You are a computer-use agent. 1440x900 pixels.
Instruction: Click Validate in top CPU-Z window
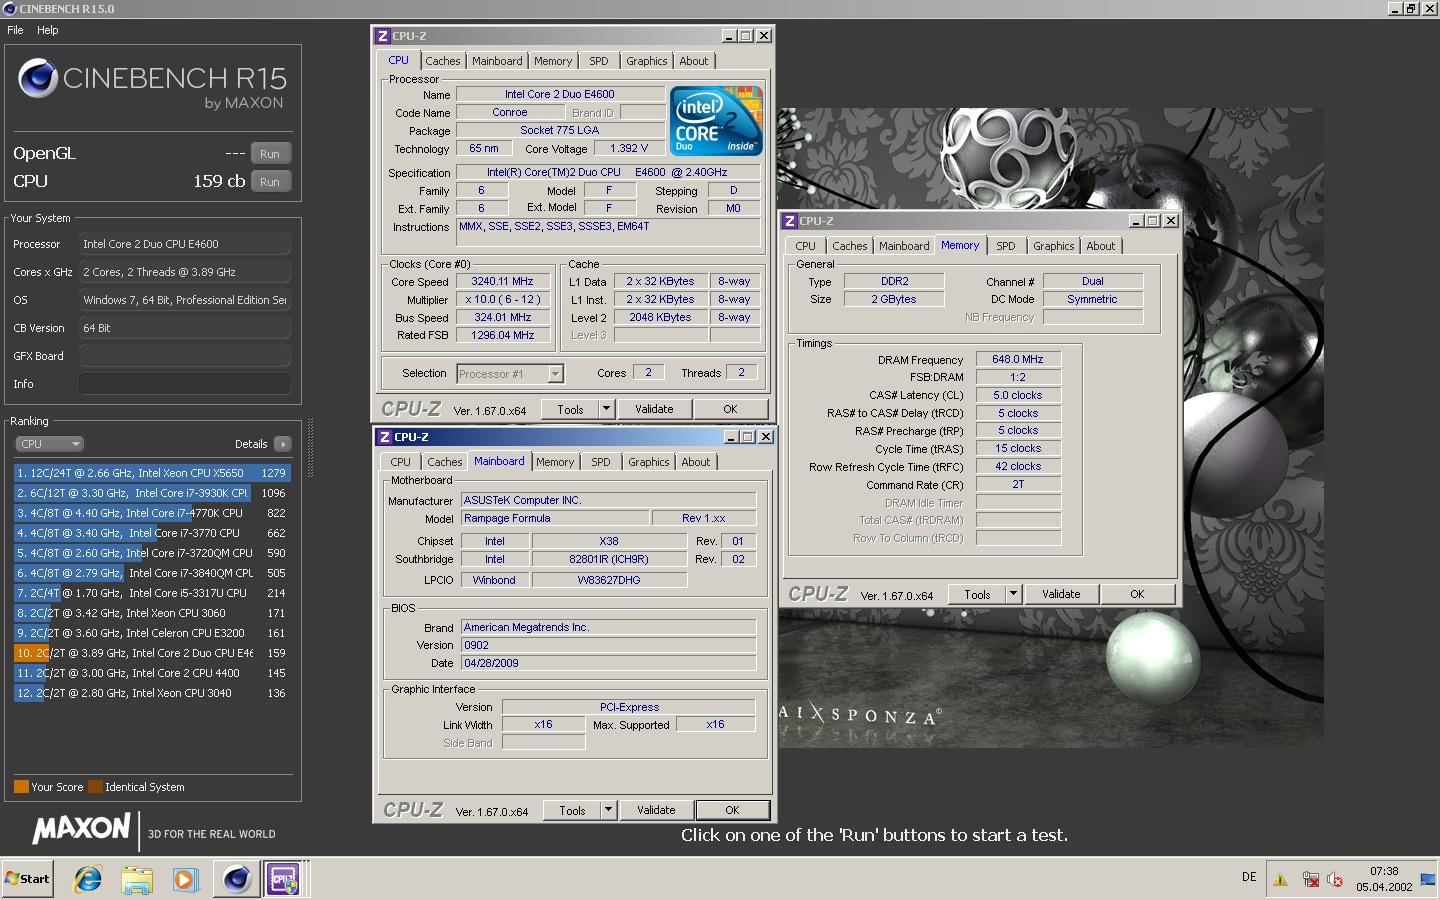pos(654,409)
